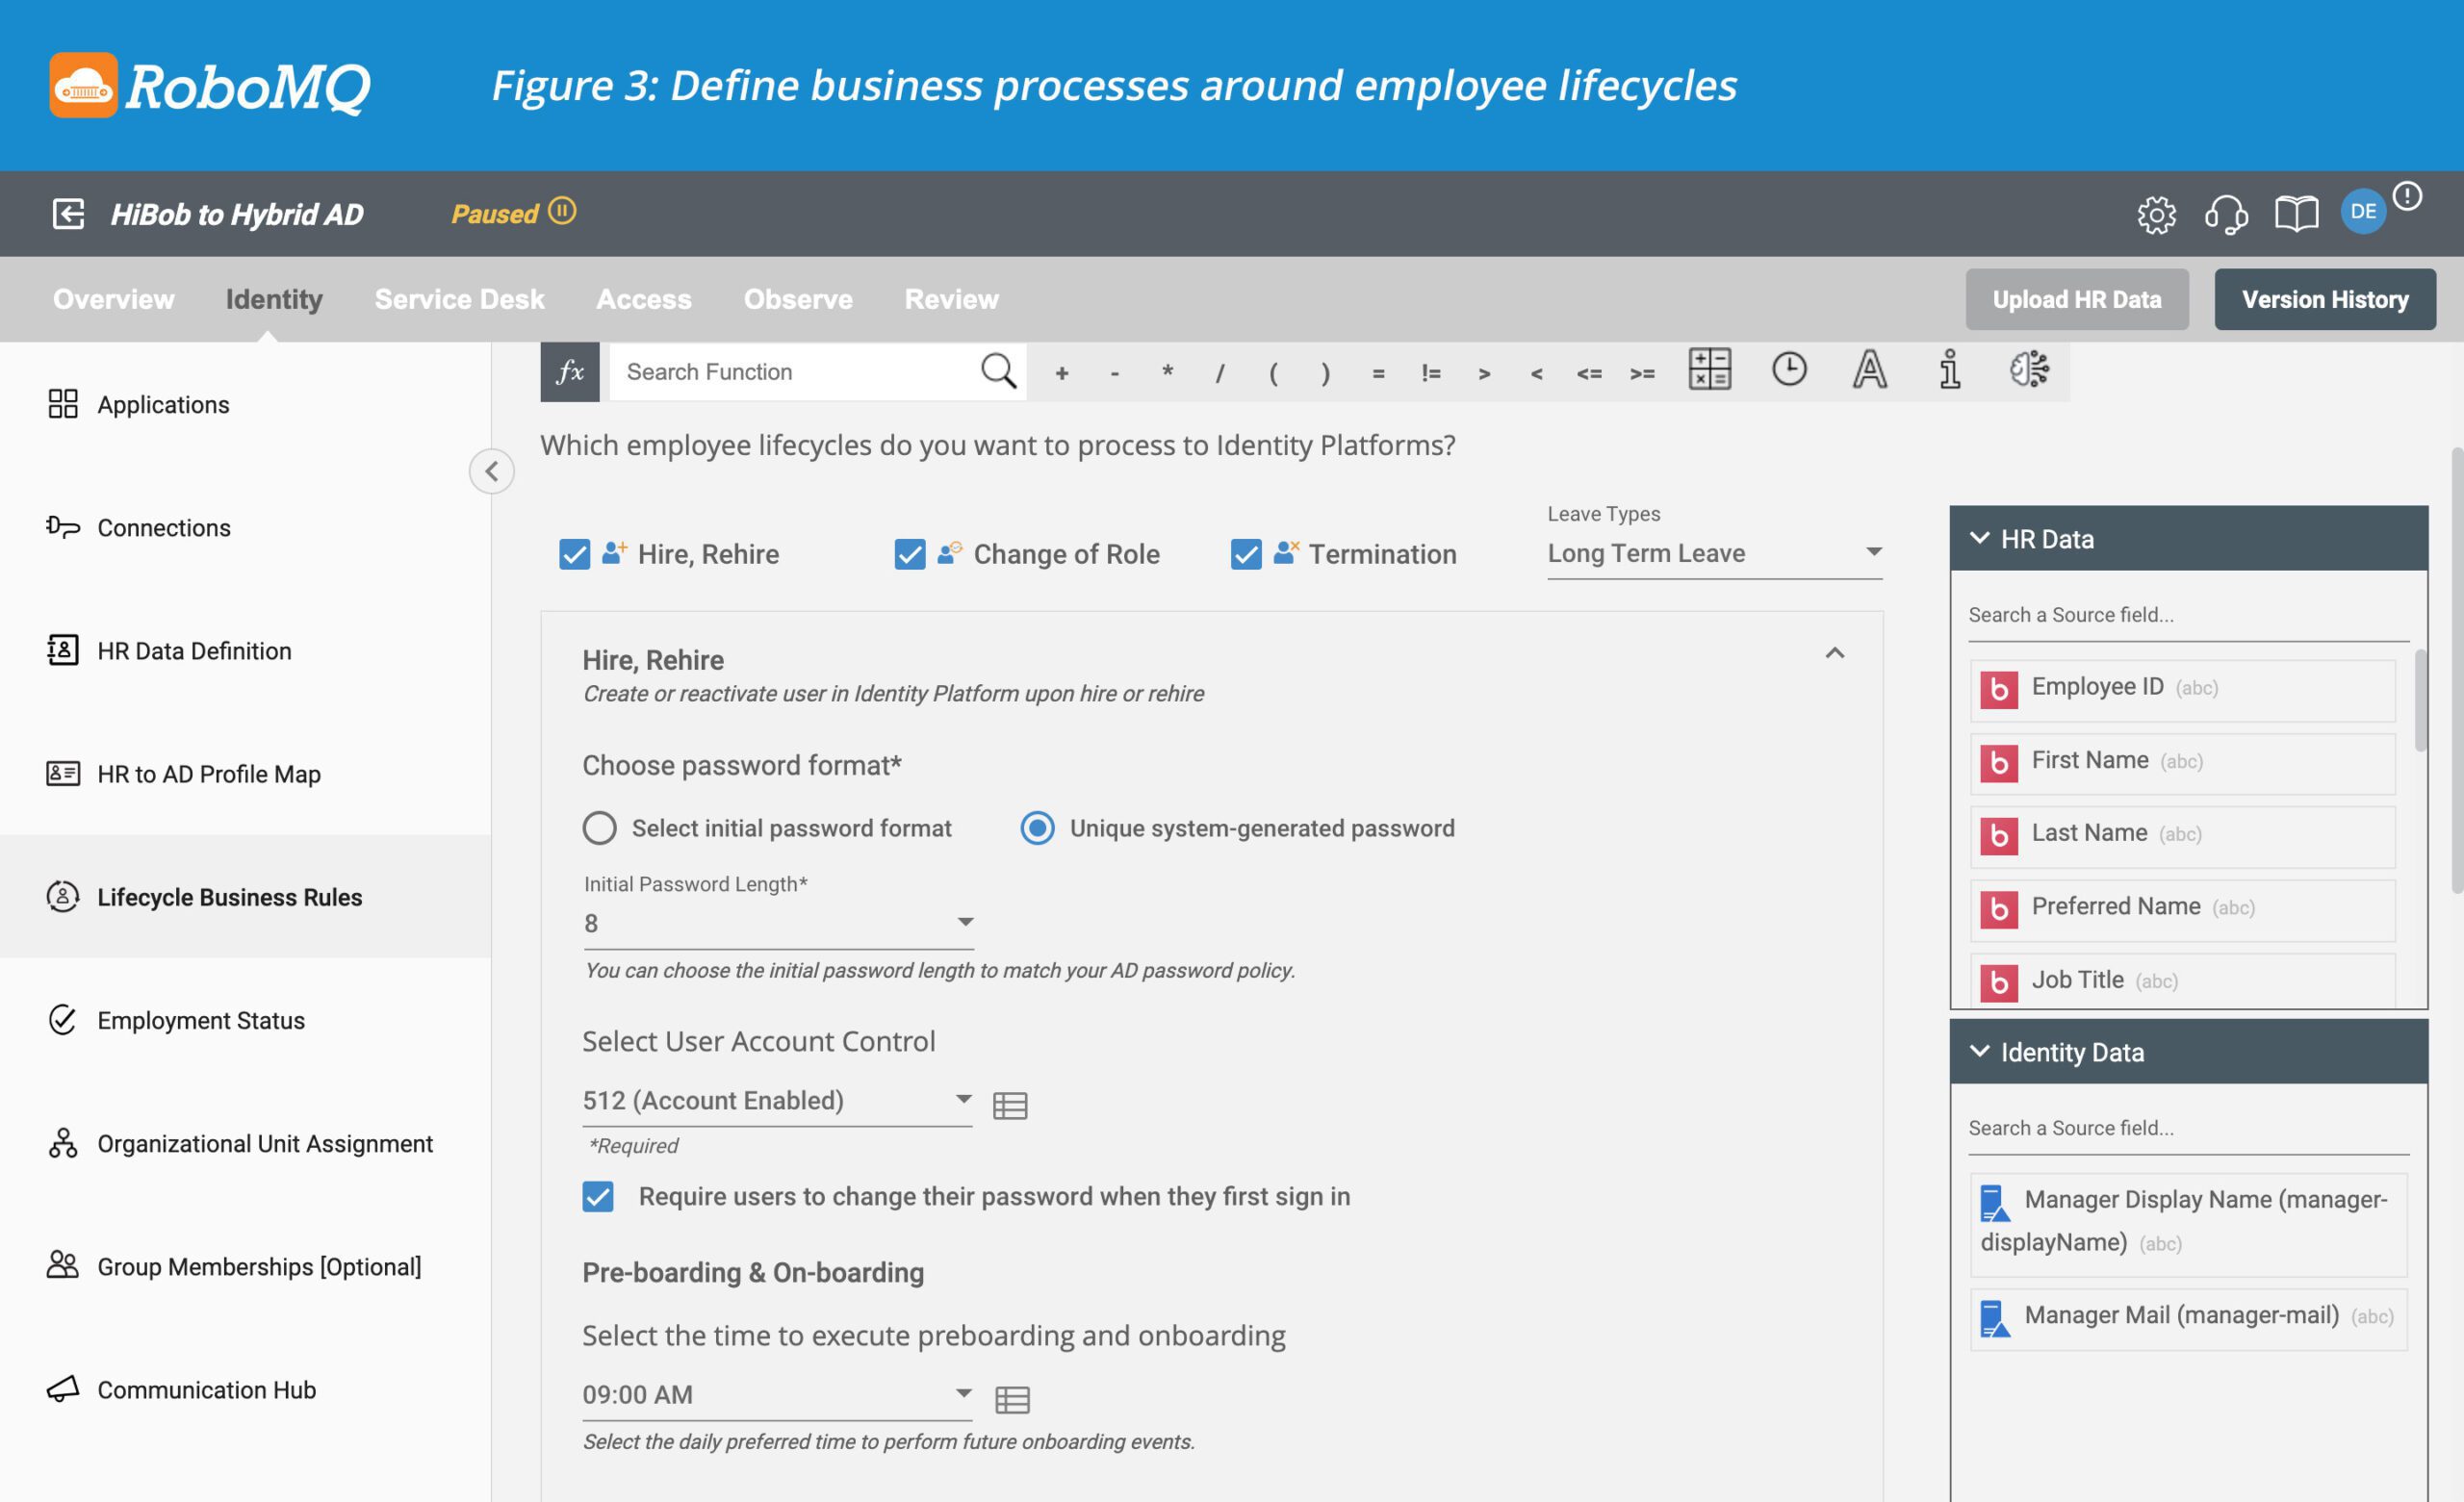The height and width of the screenshot is (1502, 2464).
Task: Collapse the Hire, Rehire section chevron
Action: click(1834, 654)
